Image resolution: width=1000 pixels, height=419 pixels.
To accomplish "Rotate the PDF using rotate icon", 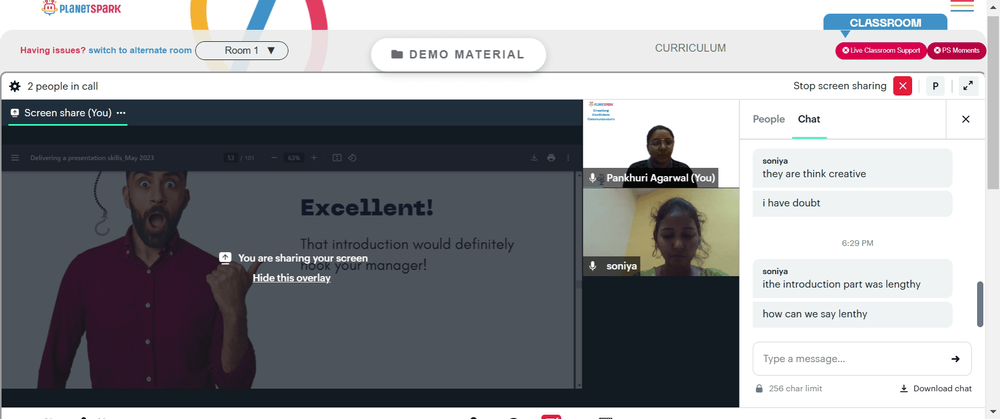I will (352, 158).
